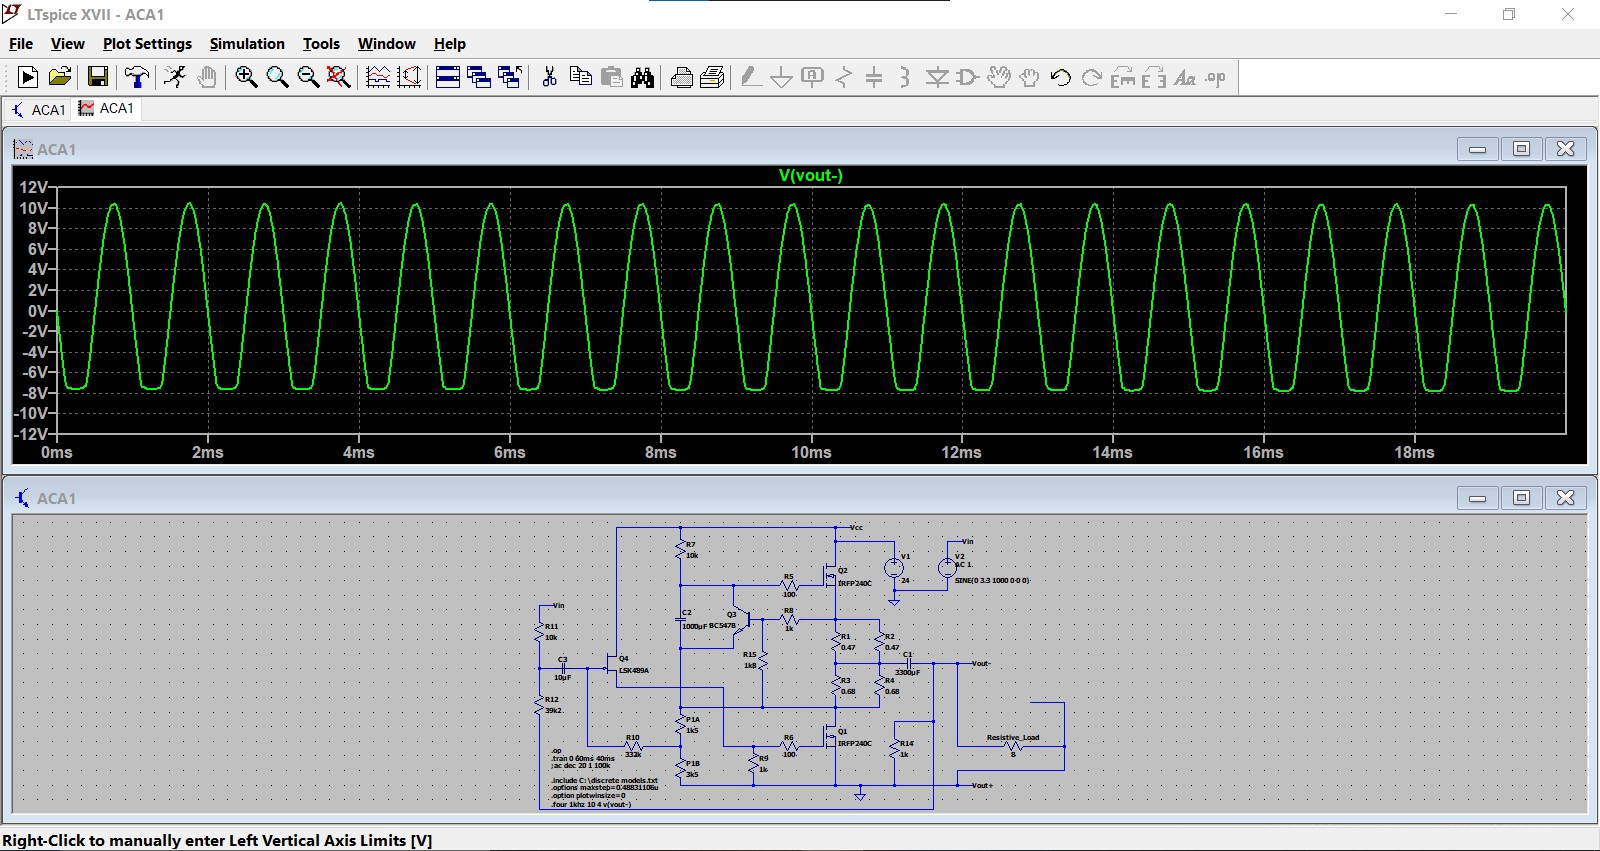Open Print Setup with the toolbar icon
The image size is (1600, 851).
712,77
